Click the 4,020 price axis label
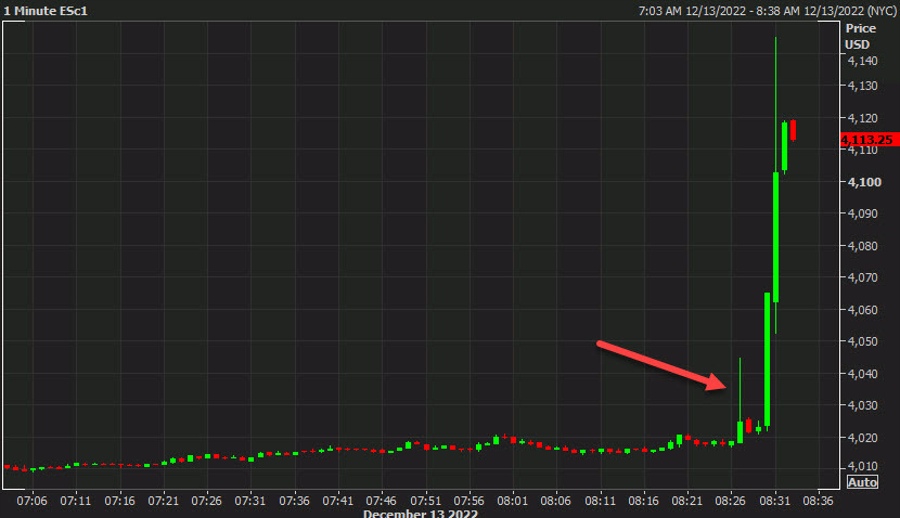 861,438
